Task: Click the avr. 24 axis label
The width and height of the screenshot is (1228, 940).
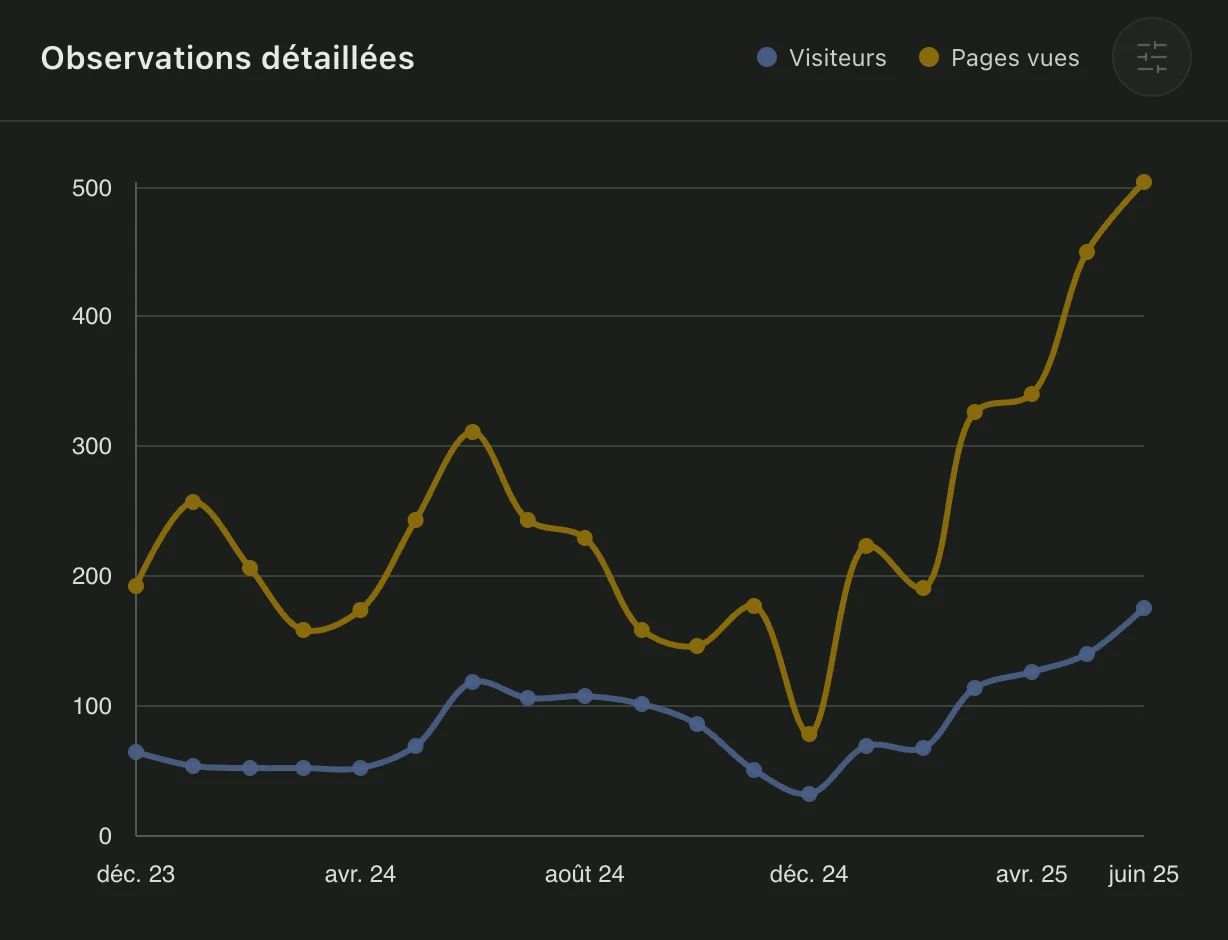Action: pos(360,874)
